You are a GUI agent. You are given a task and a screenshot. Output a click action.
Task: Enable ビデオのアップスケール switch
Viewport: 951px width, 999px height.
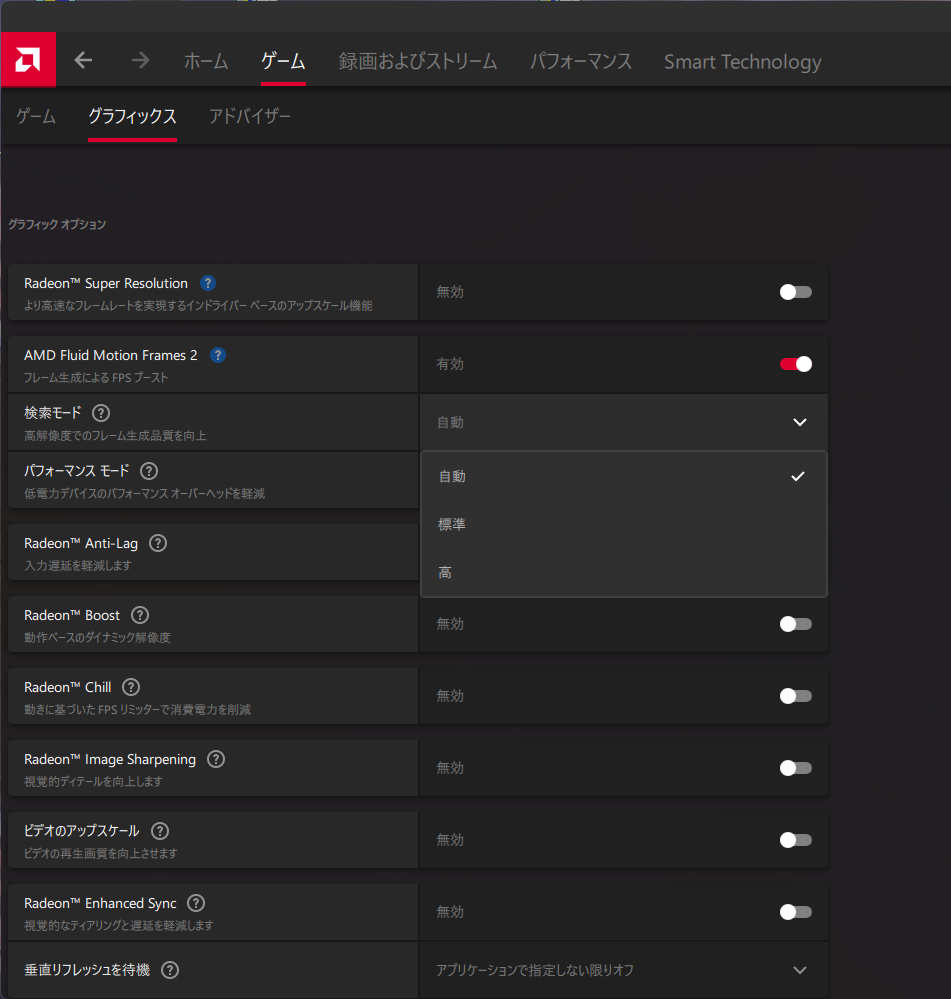[796, 840]
